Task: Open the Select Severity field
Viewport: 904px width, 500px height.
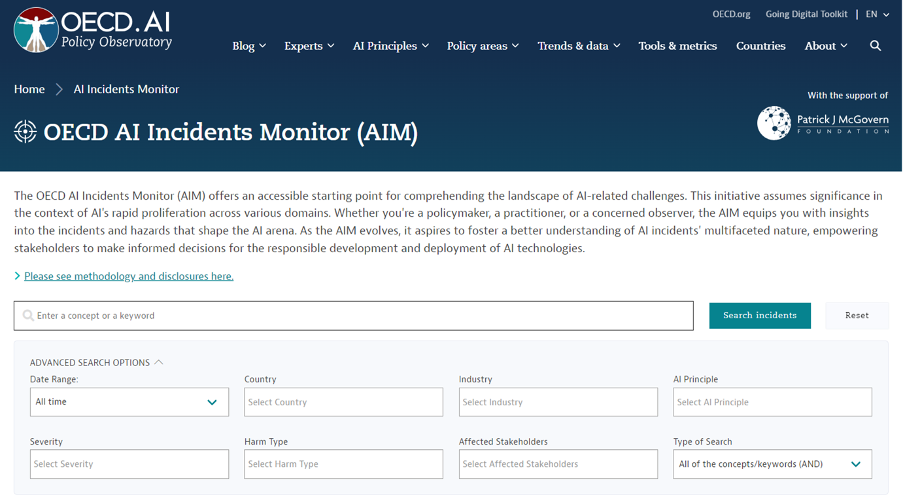Action: pyautogui.click(x=129, y=464)
